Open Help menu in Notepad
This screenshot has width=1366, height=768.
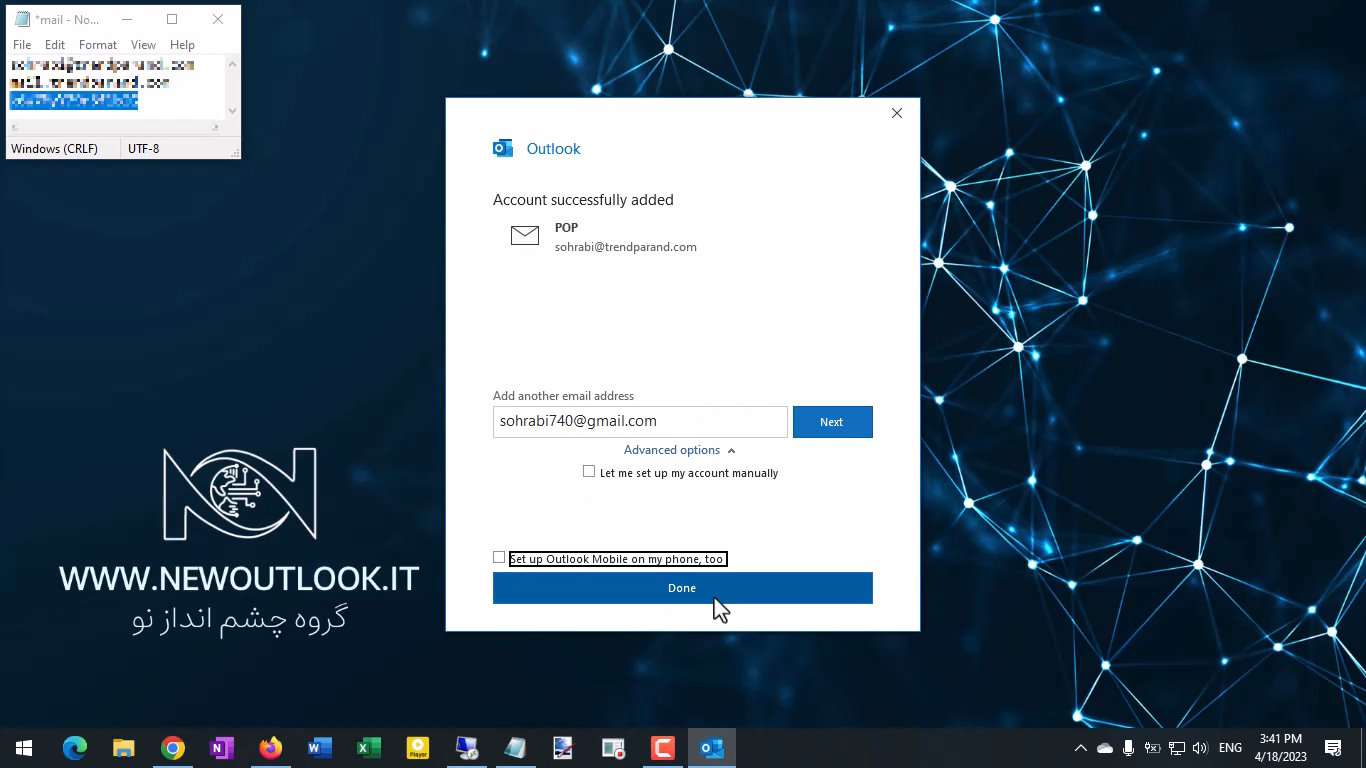(182, 45)
